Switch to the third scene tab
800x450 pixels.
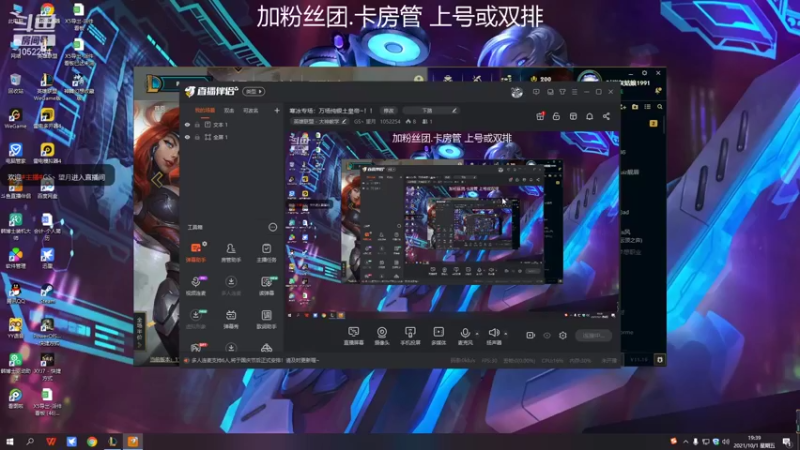[251, 111]
